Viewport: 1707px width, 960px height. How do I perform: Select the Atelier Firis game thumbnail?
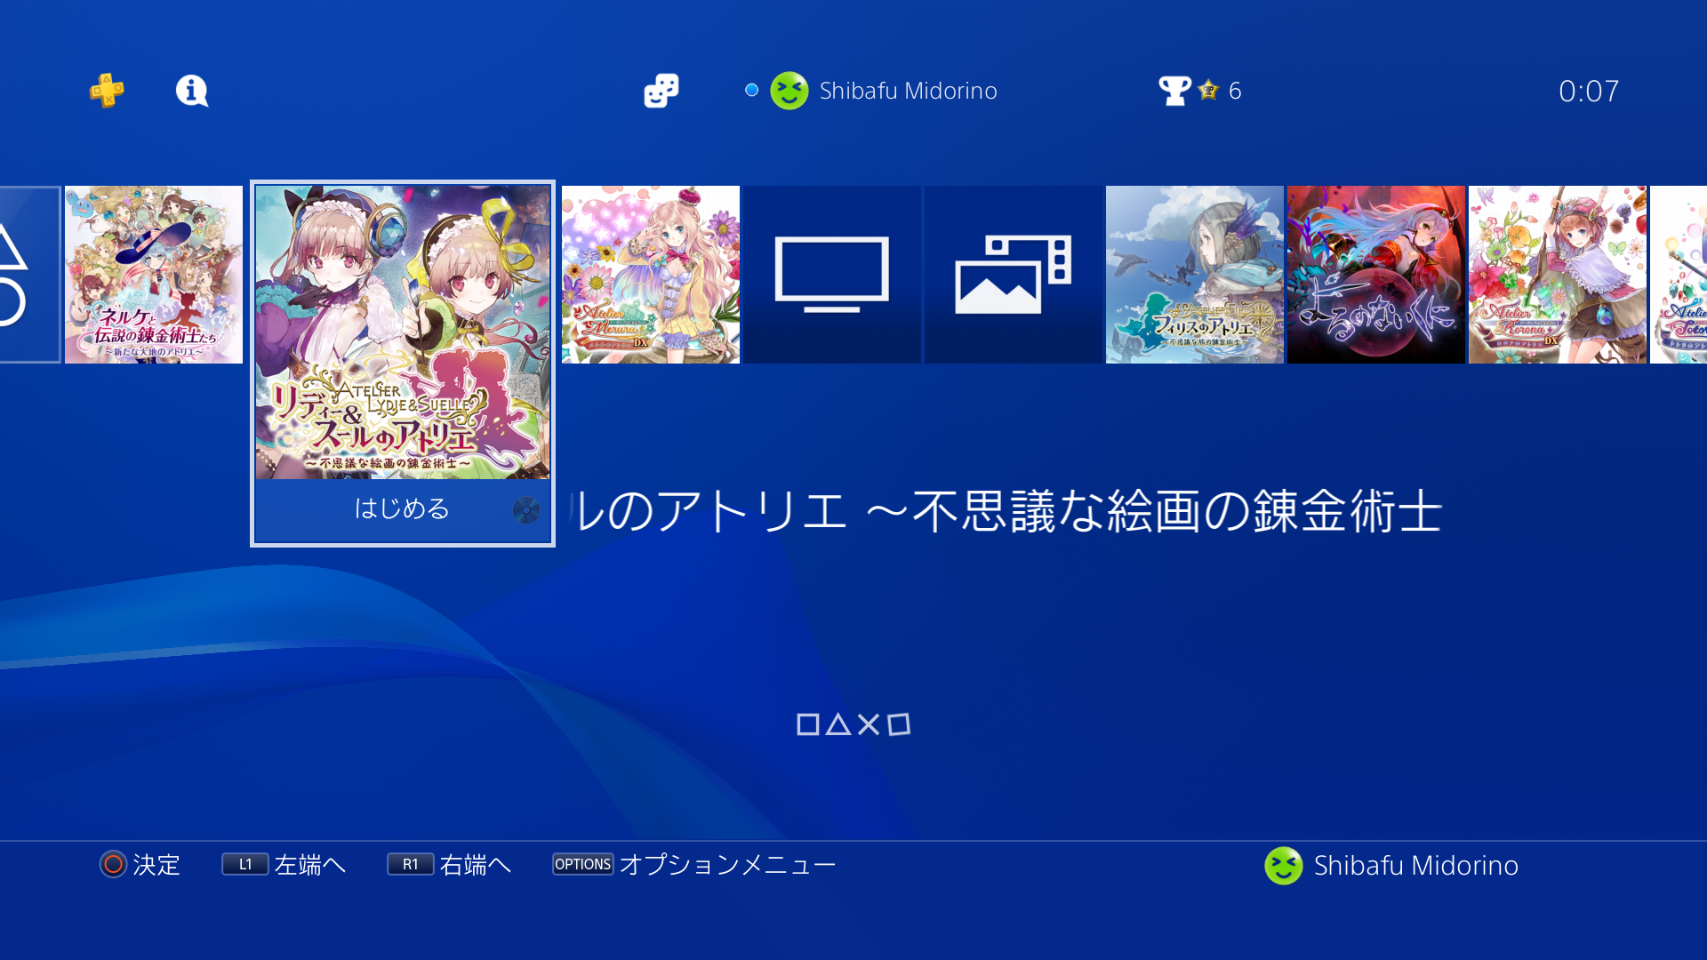(x=1195, y=275)
